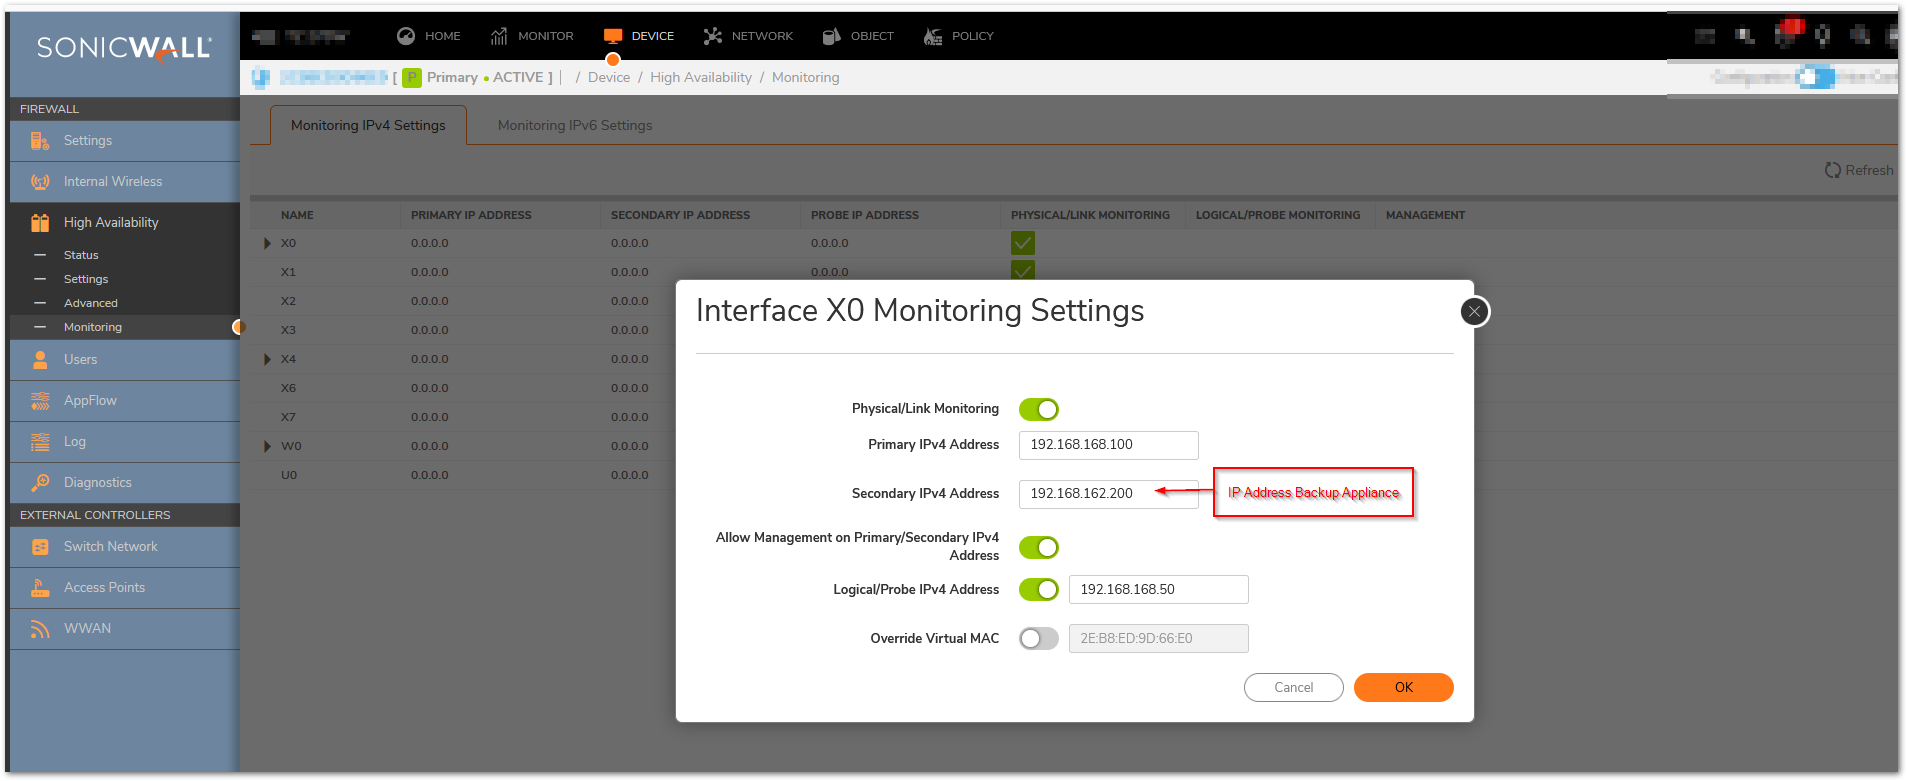Click the Cancel button
The height and width of the screenshot is (781, 1907).
[1293, 687]
